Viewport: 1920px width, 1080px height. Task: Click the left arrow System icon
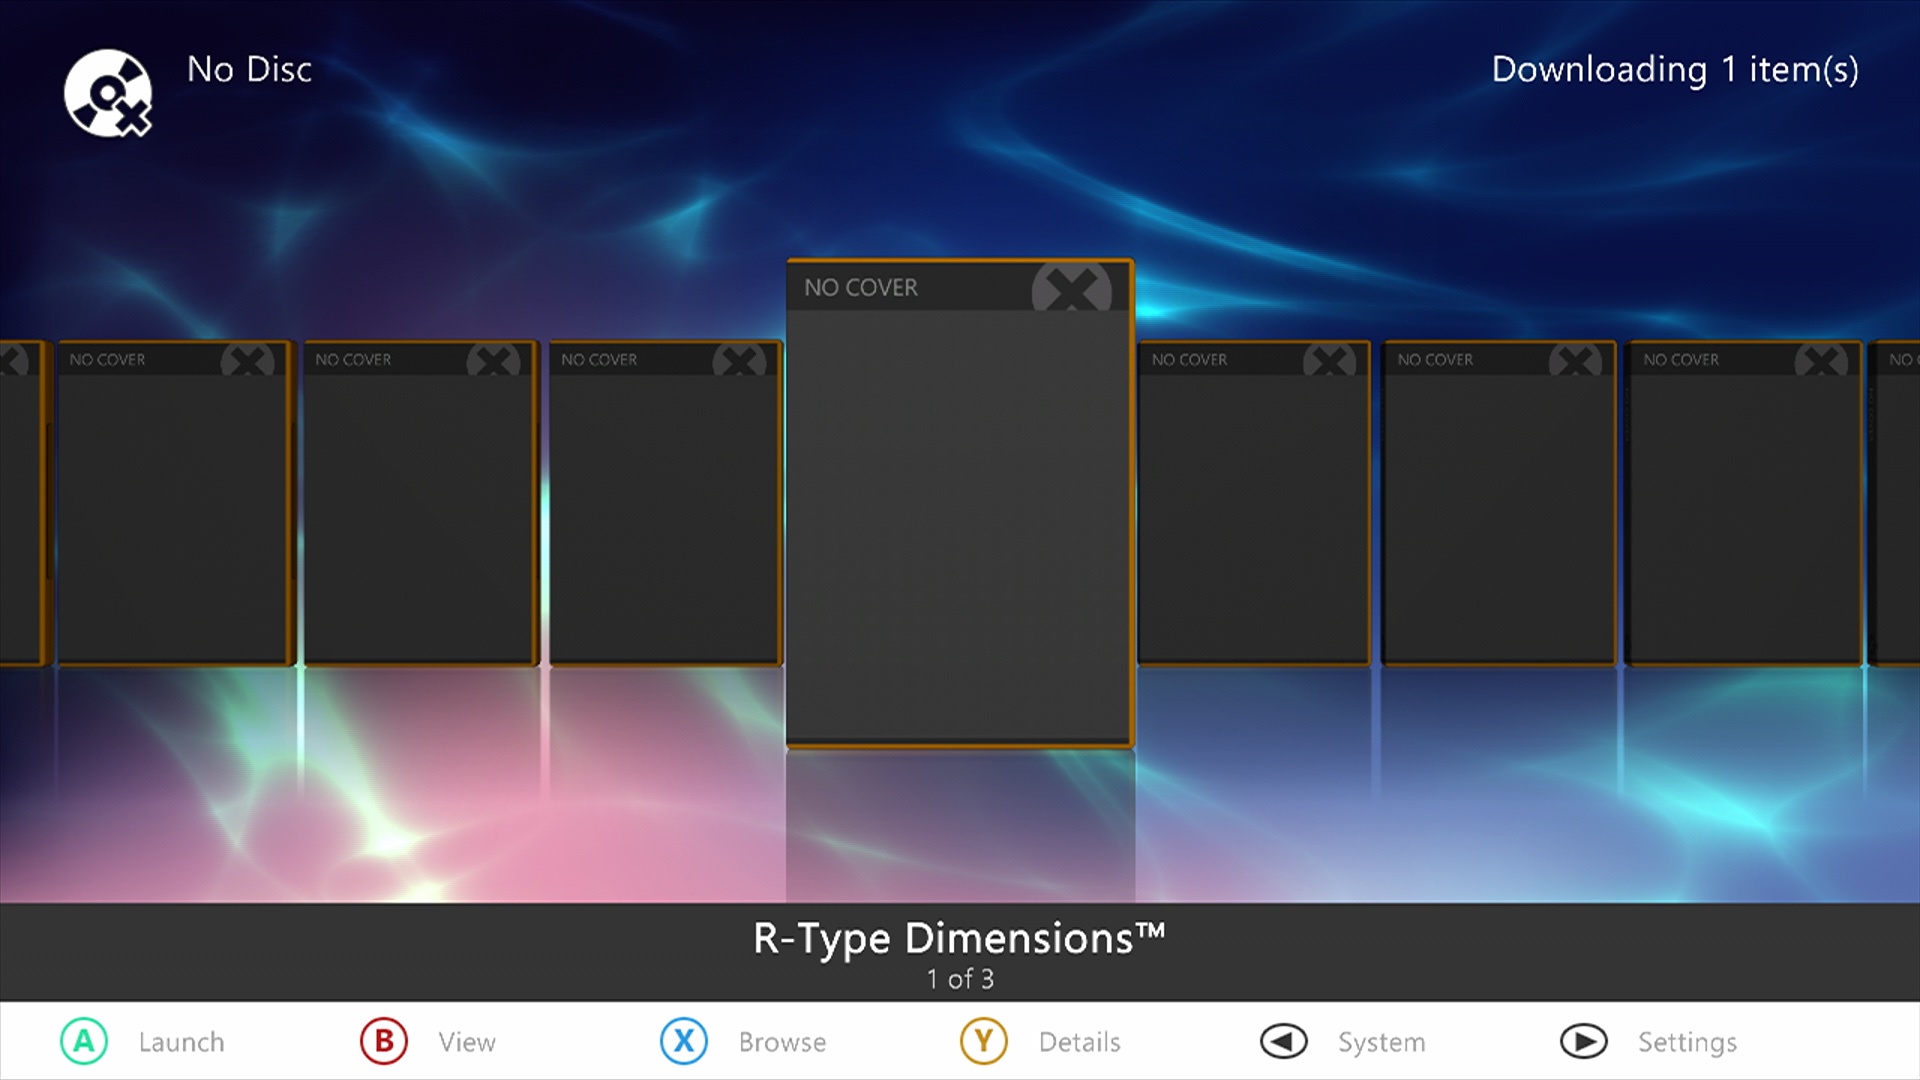pyautogui.click(x=1284, y=1041)
